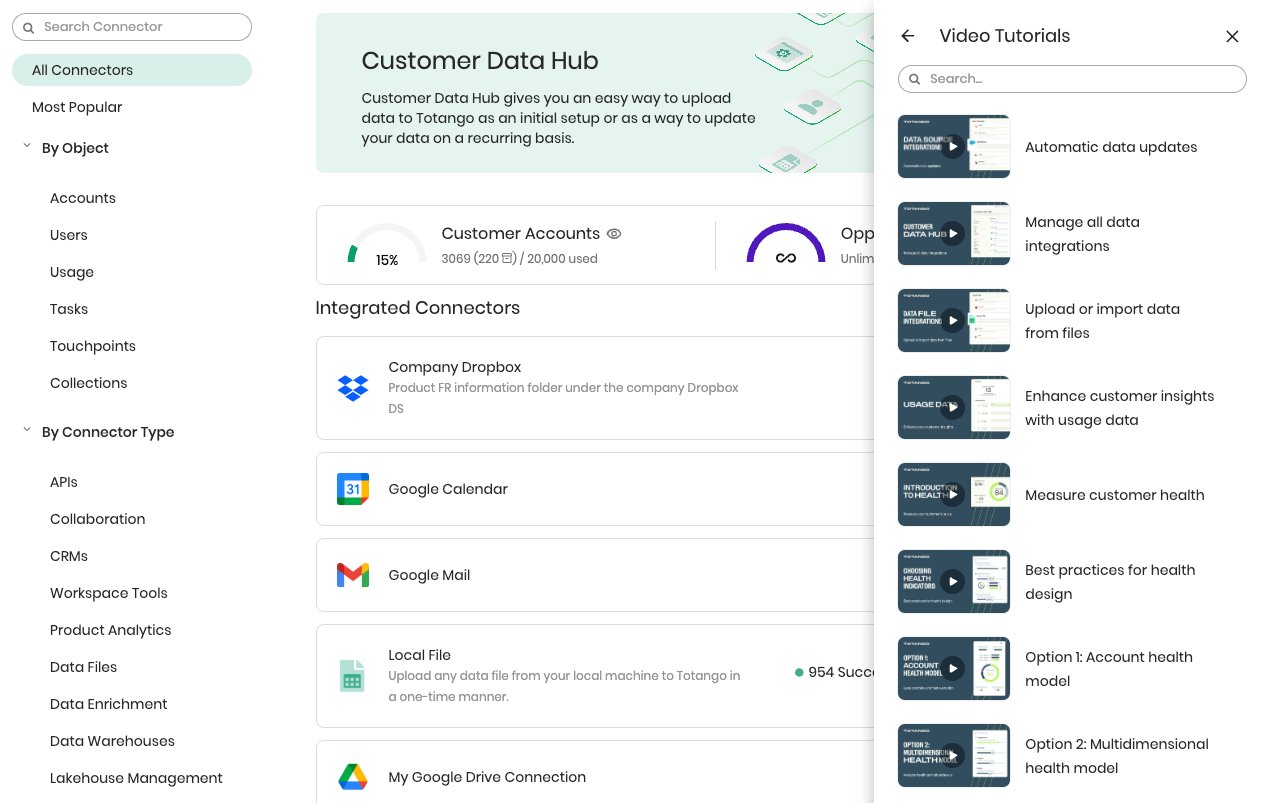Click the Google Mail icon
Screen dimensions: 1267x803
click(353, 575)
